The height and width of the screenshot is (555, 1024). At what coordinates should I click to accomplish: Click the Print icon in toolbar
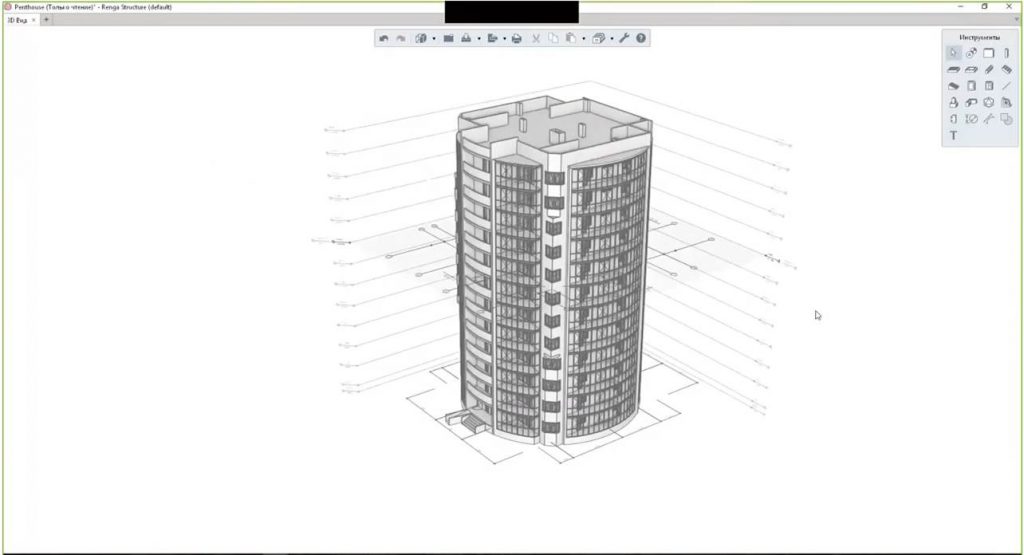click(516, 39)
